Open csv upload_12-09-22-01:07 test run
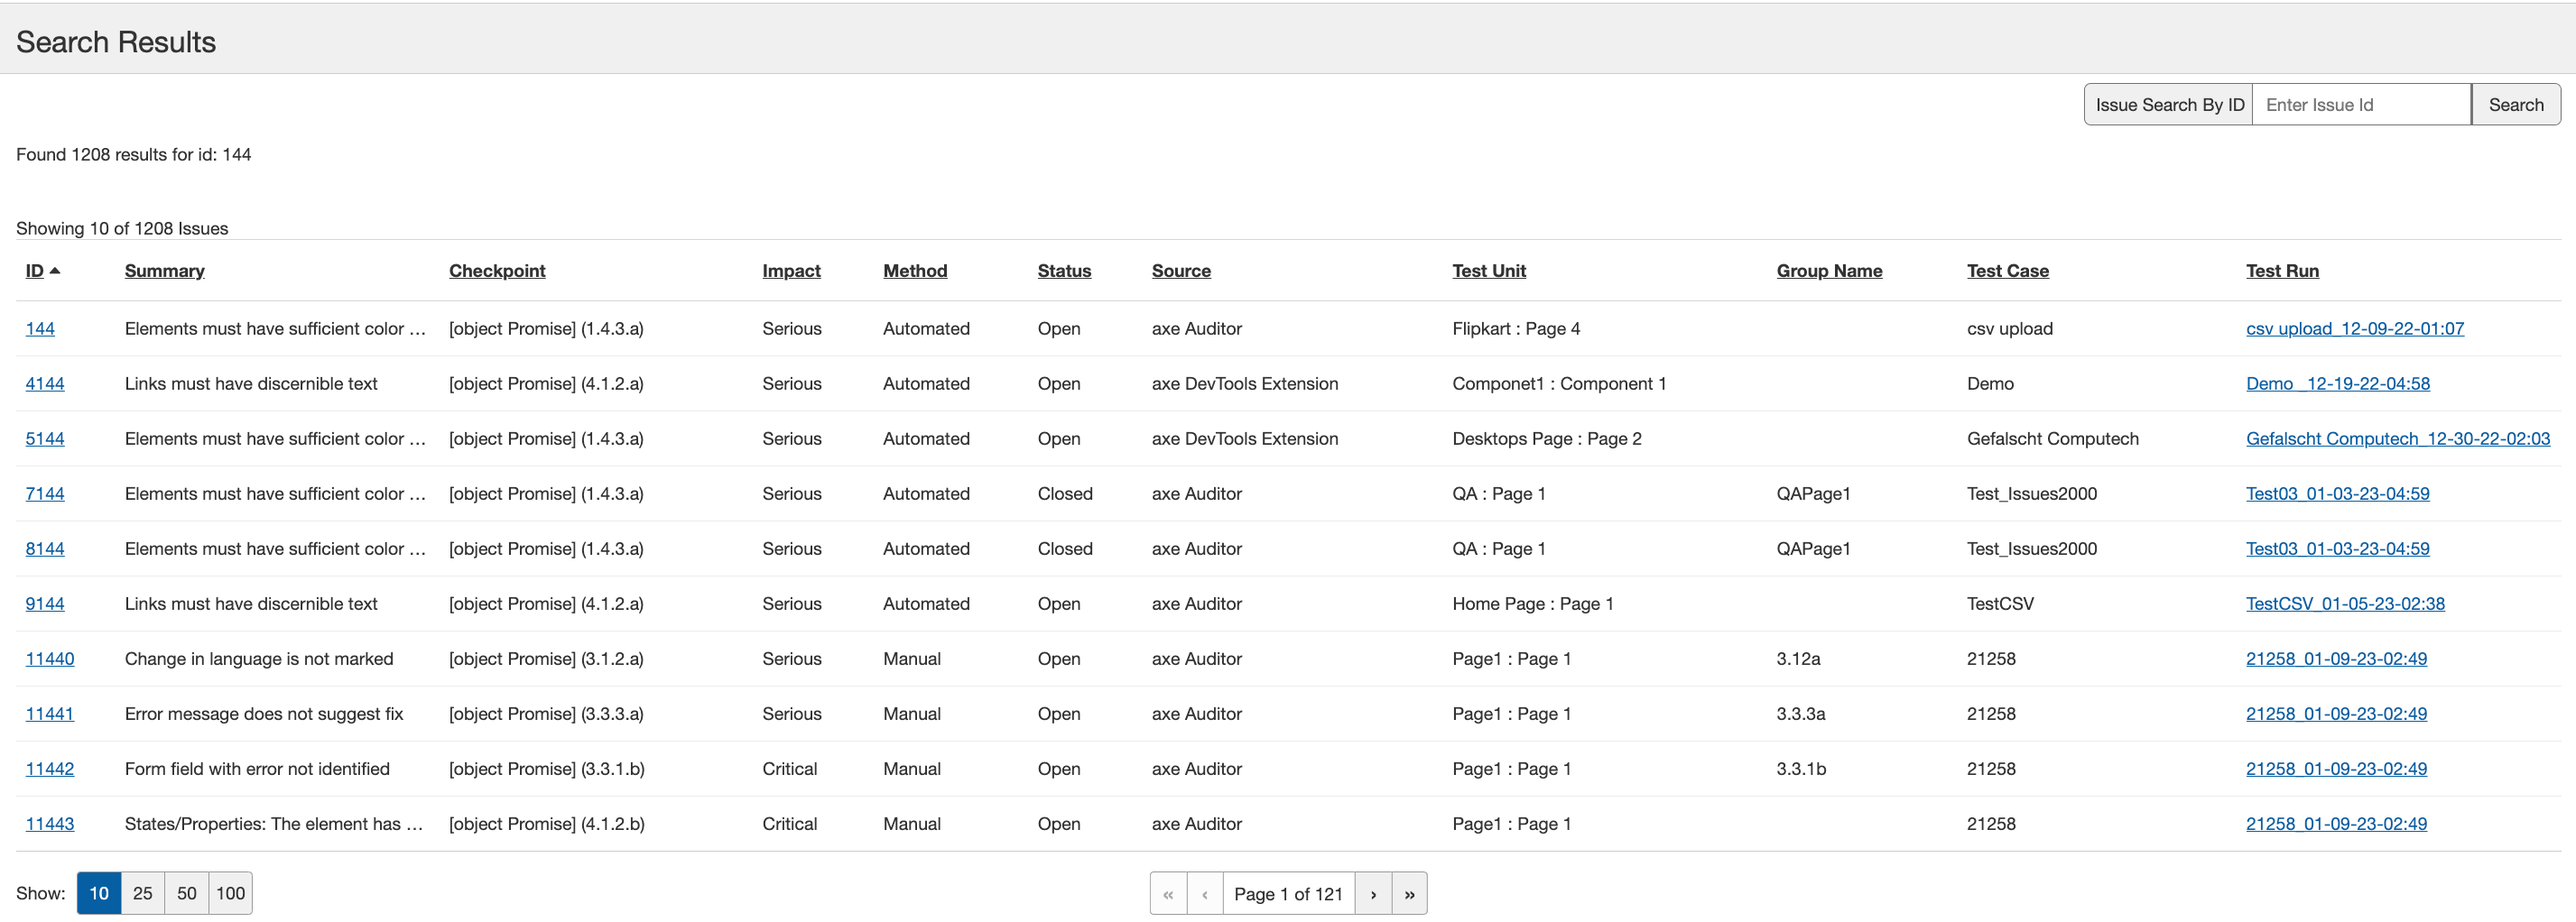This screenshot has width=2576, height=922. coord(2354,329)
